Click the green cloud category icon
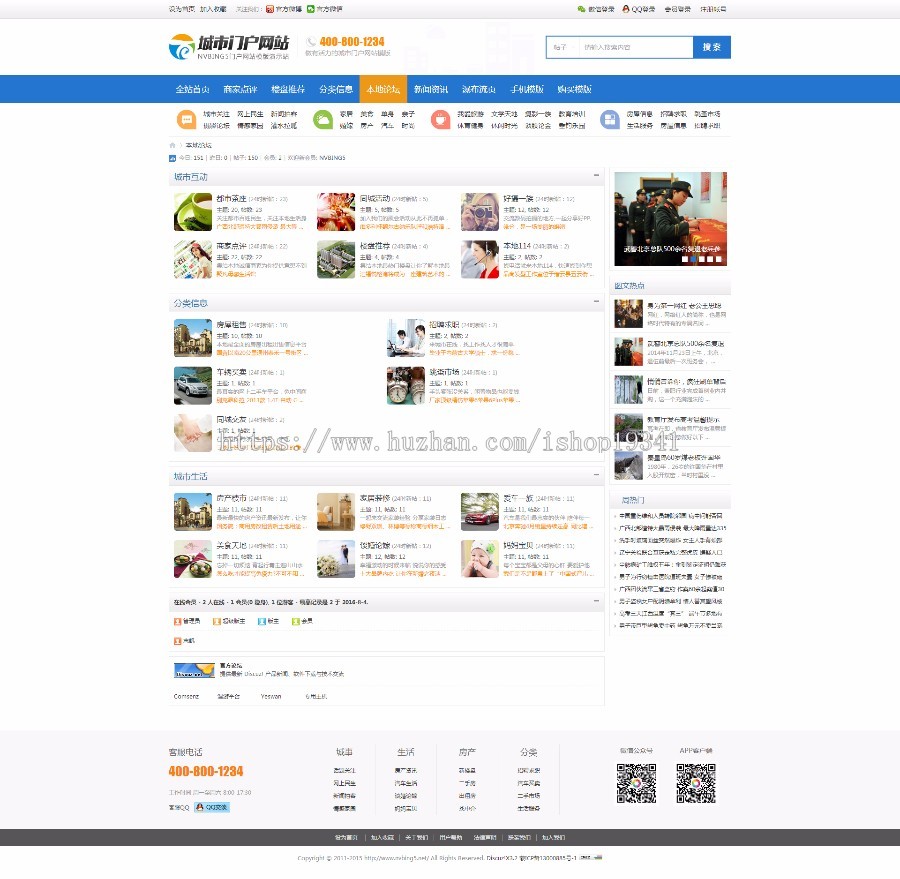 323,119
